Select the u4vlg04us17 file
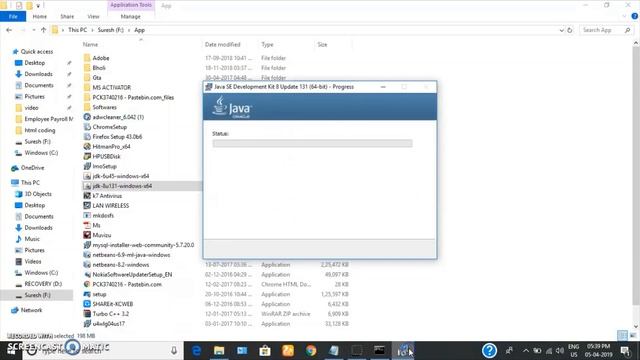The image size is (640, 360). tap(109, 324)
